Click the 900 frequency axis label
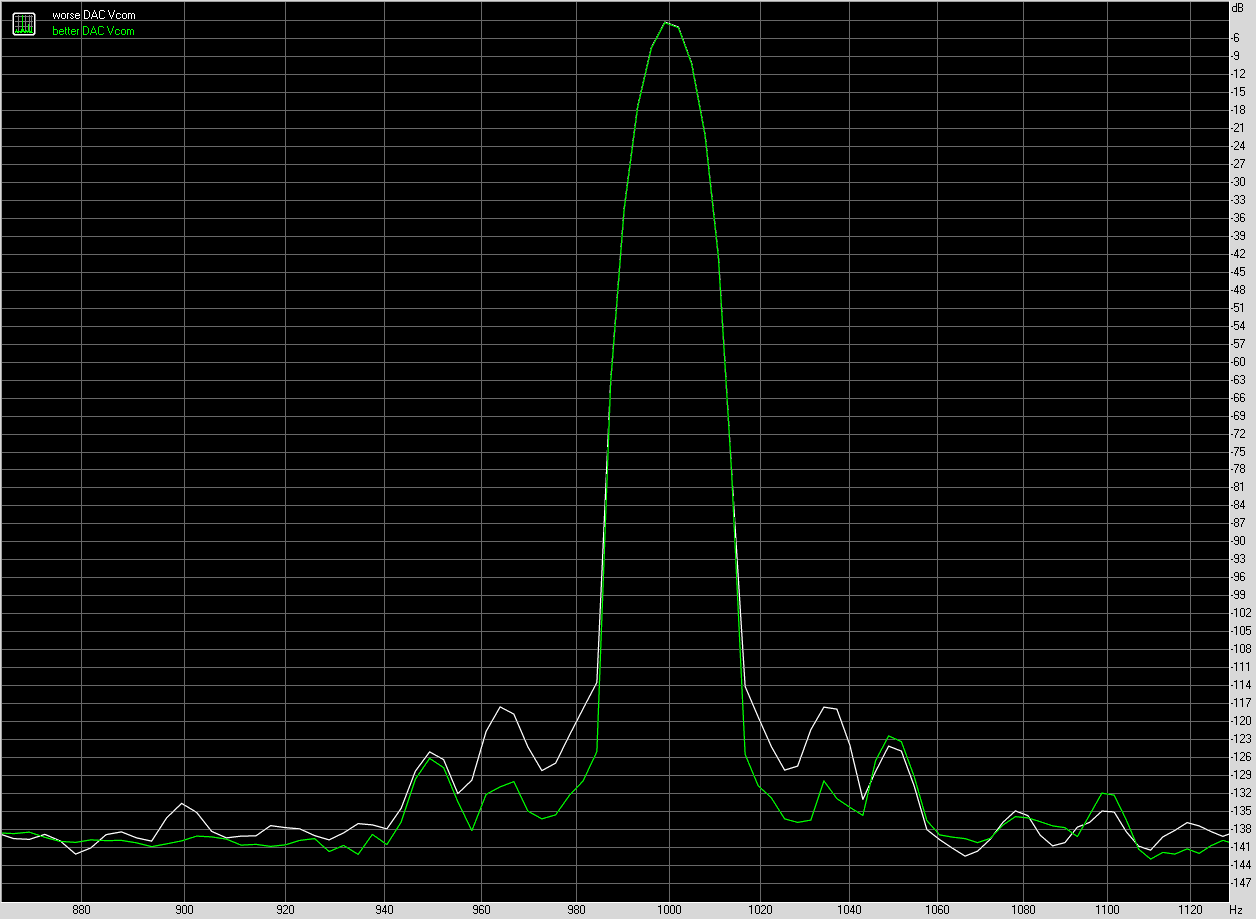Viewport: 1256px width, 919px height. pyautogui.click(x=185, y=909)
